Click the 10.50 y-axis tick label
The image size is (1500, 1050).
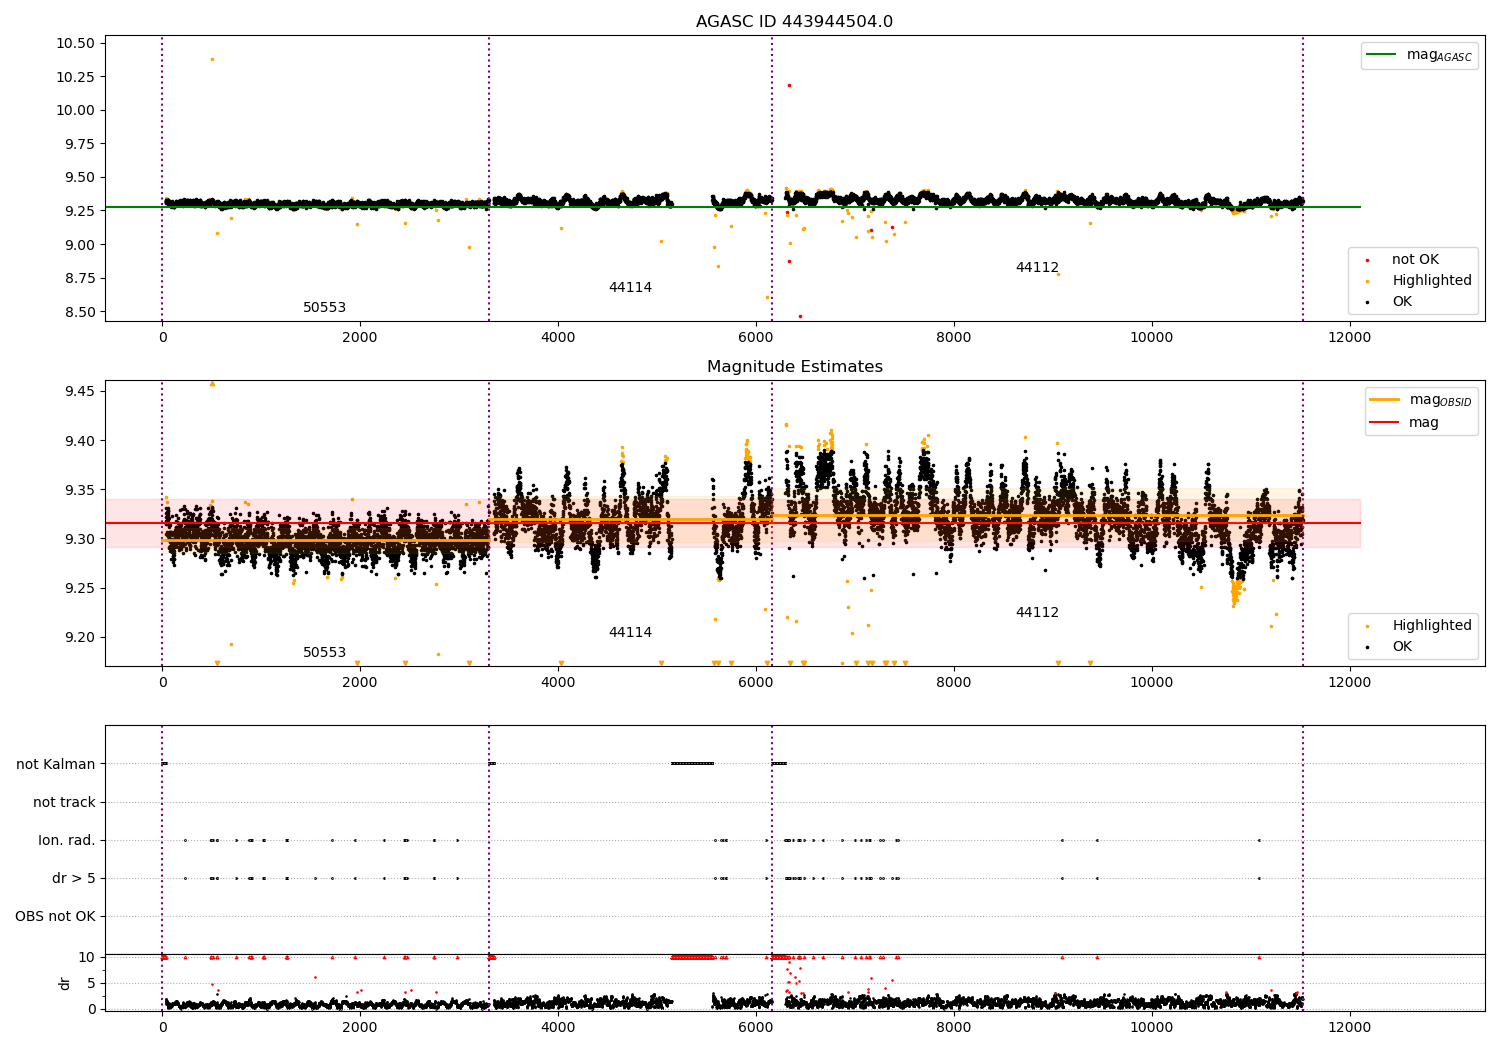point(75,43)
